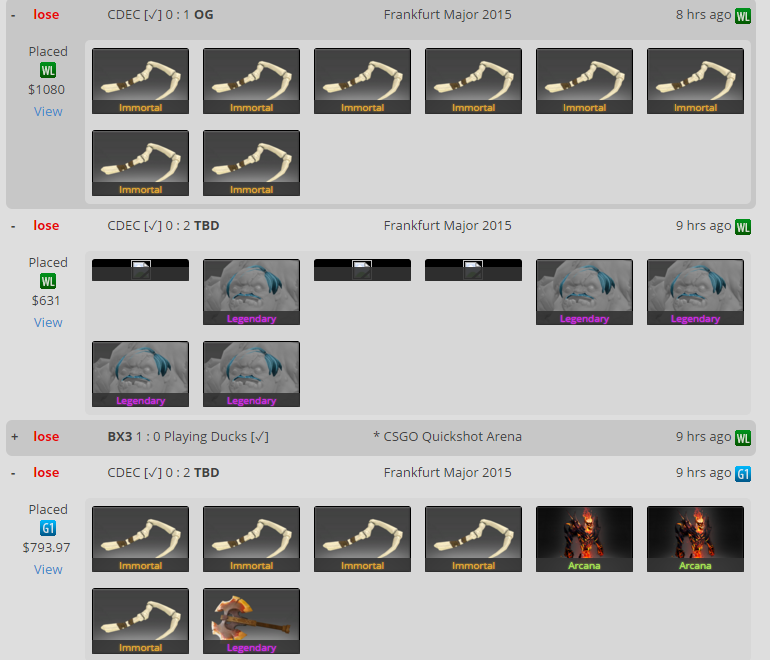Viewport: 770px width, 660px height.
Task: Collapse the $793.97 CDEC vs TBD bet
Action: point(13,473)
